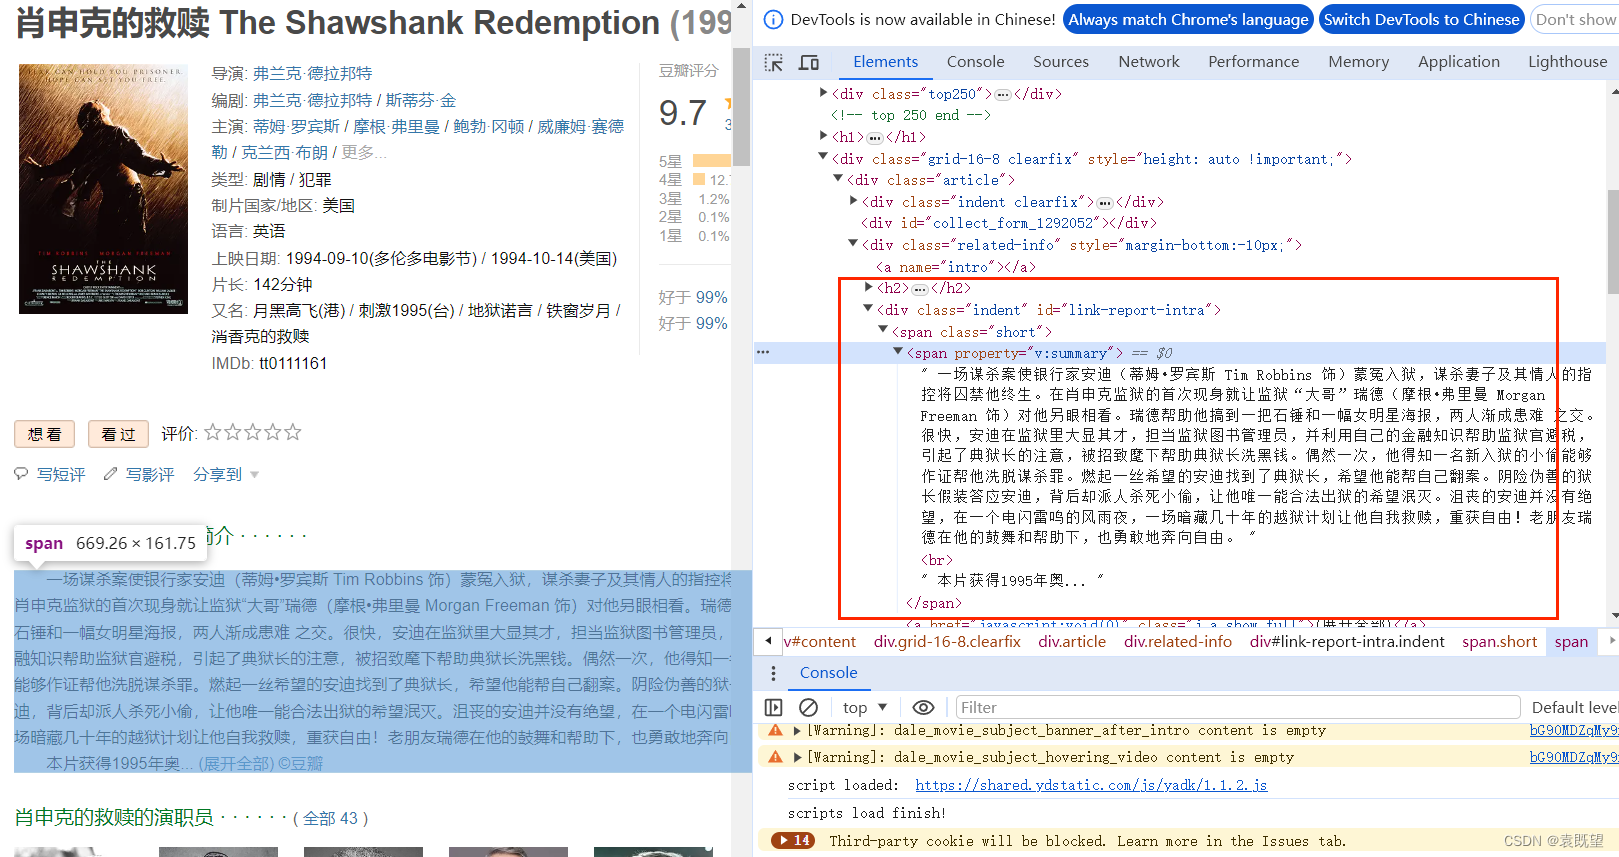This screenshot has height=857, width=1619.
Task: Open the console sidebar panel icon
Action: (774, 707)
